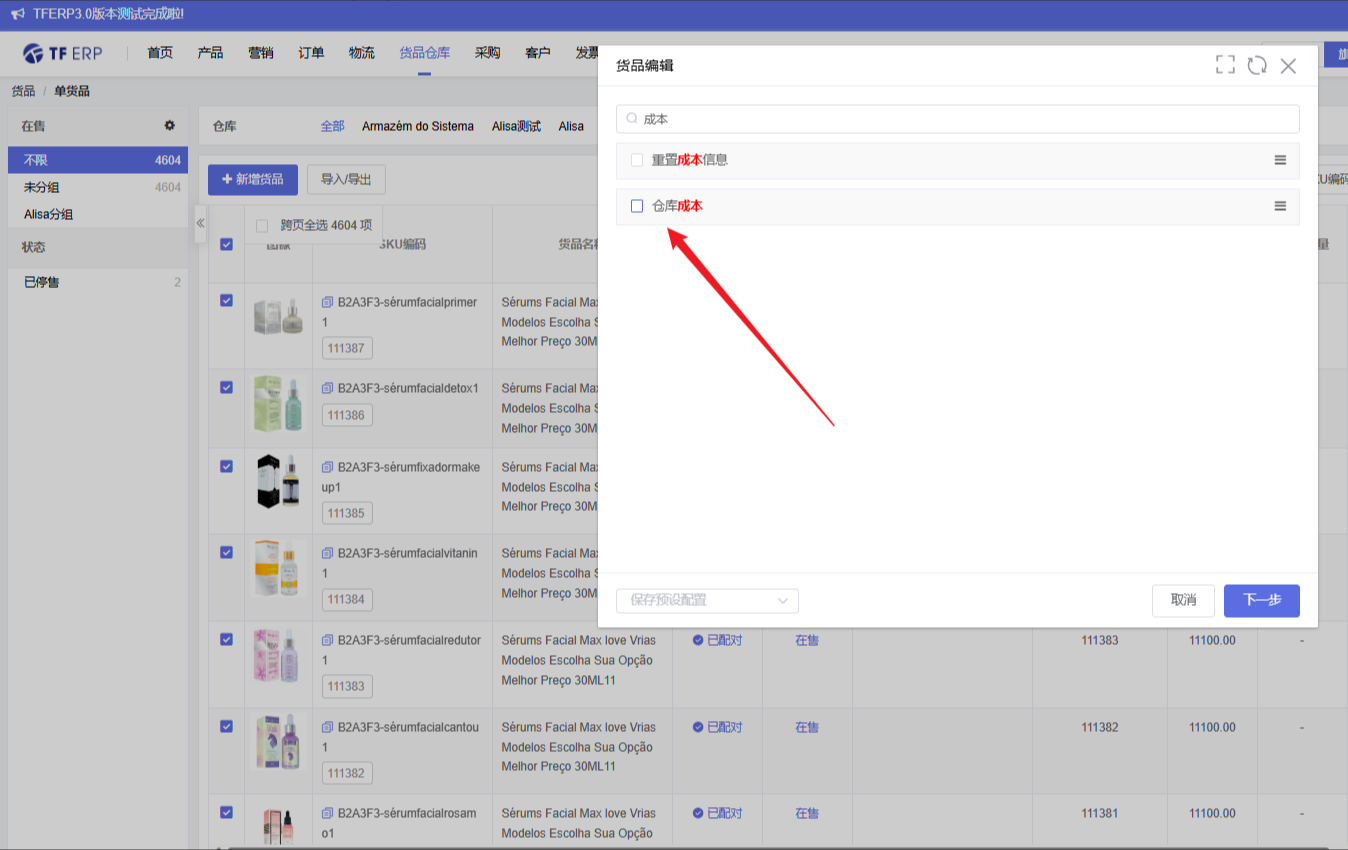The width and height of the screenshot is (1348, 850).
Task: Open the 保存预设配置 dropdown
Action: click(x=707, y=600)
